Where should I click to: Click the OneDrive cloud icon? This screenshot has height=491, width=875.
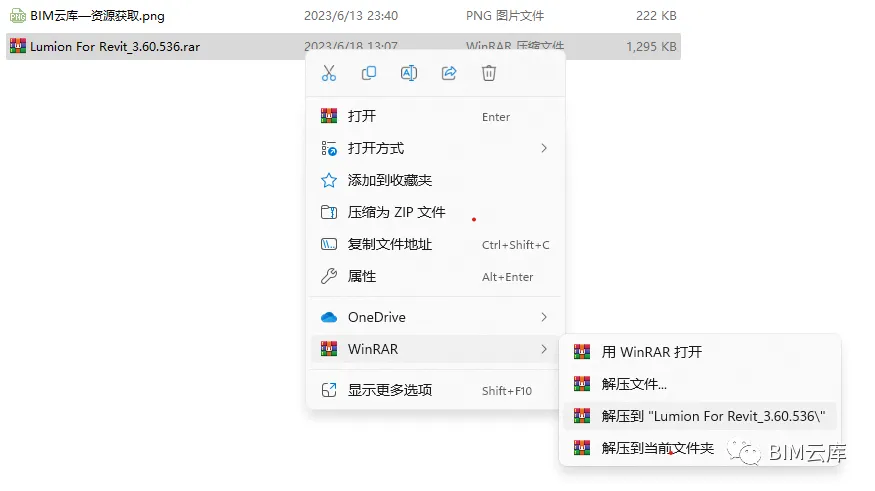pyautogui.click(x=329, y=317)
